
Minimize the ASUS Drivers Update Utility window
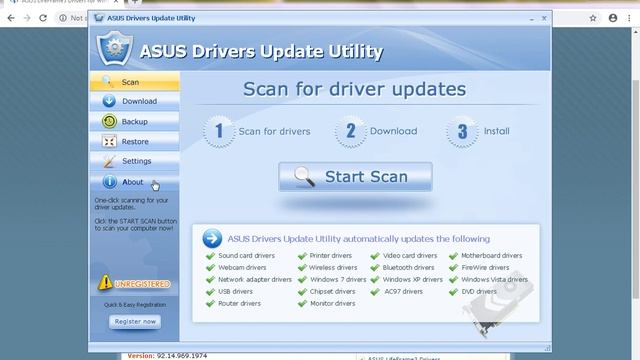[532, 19]
